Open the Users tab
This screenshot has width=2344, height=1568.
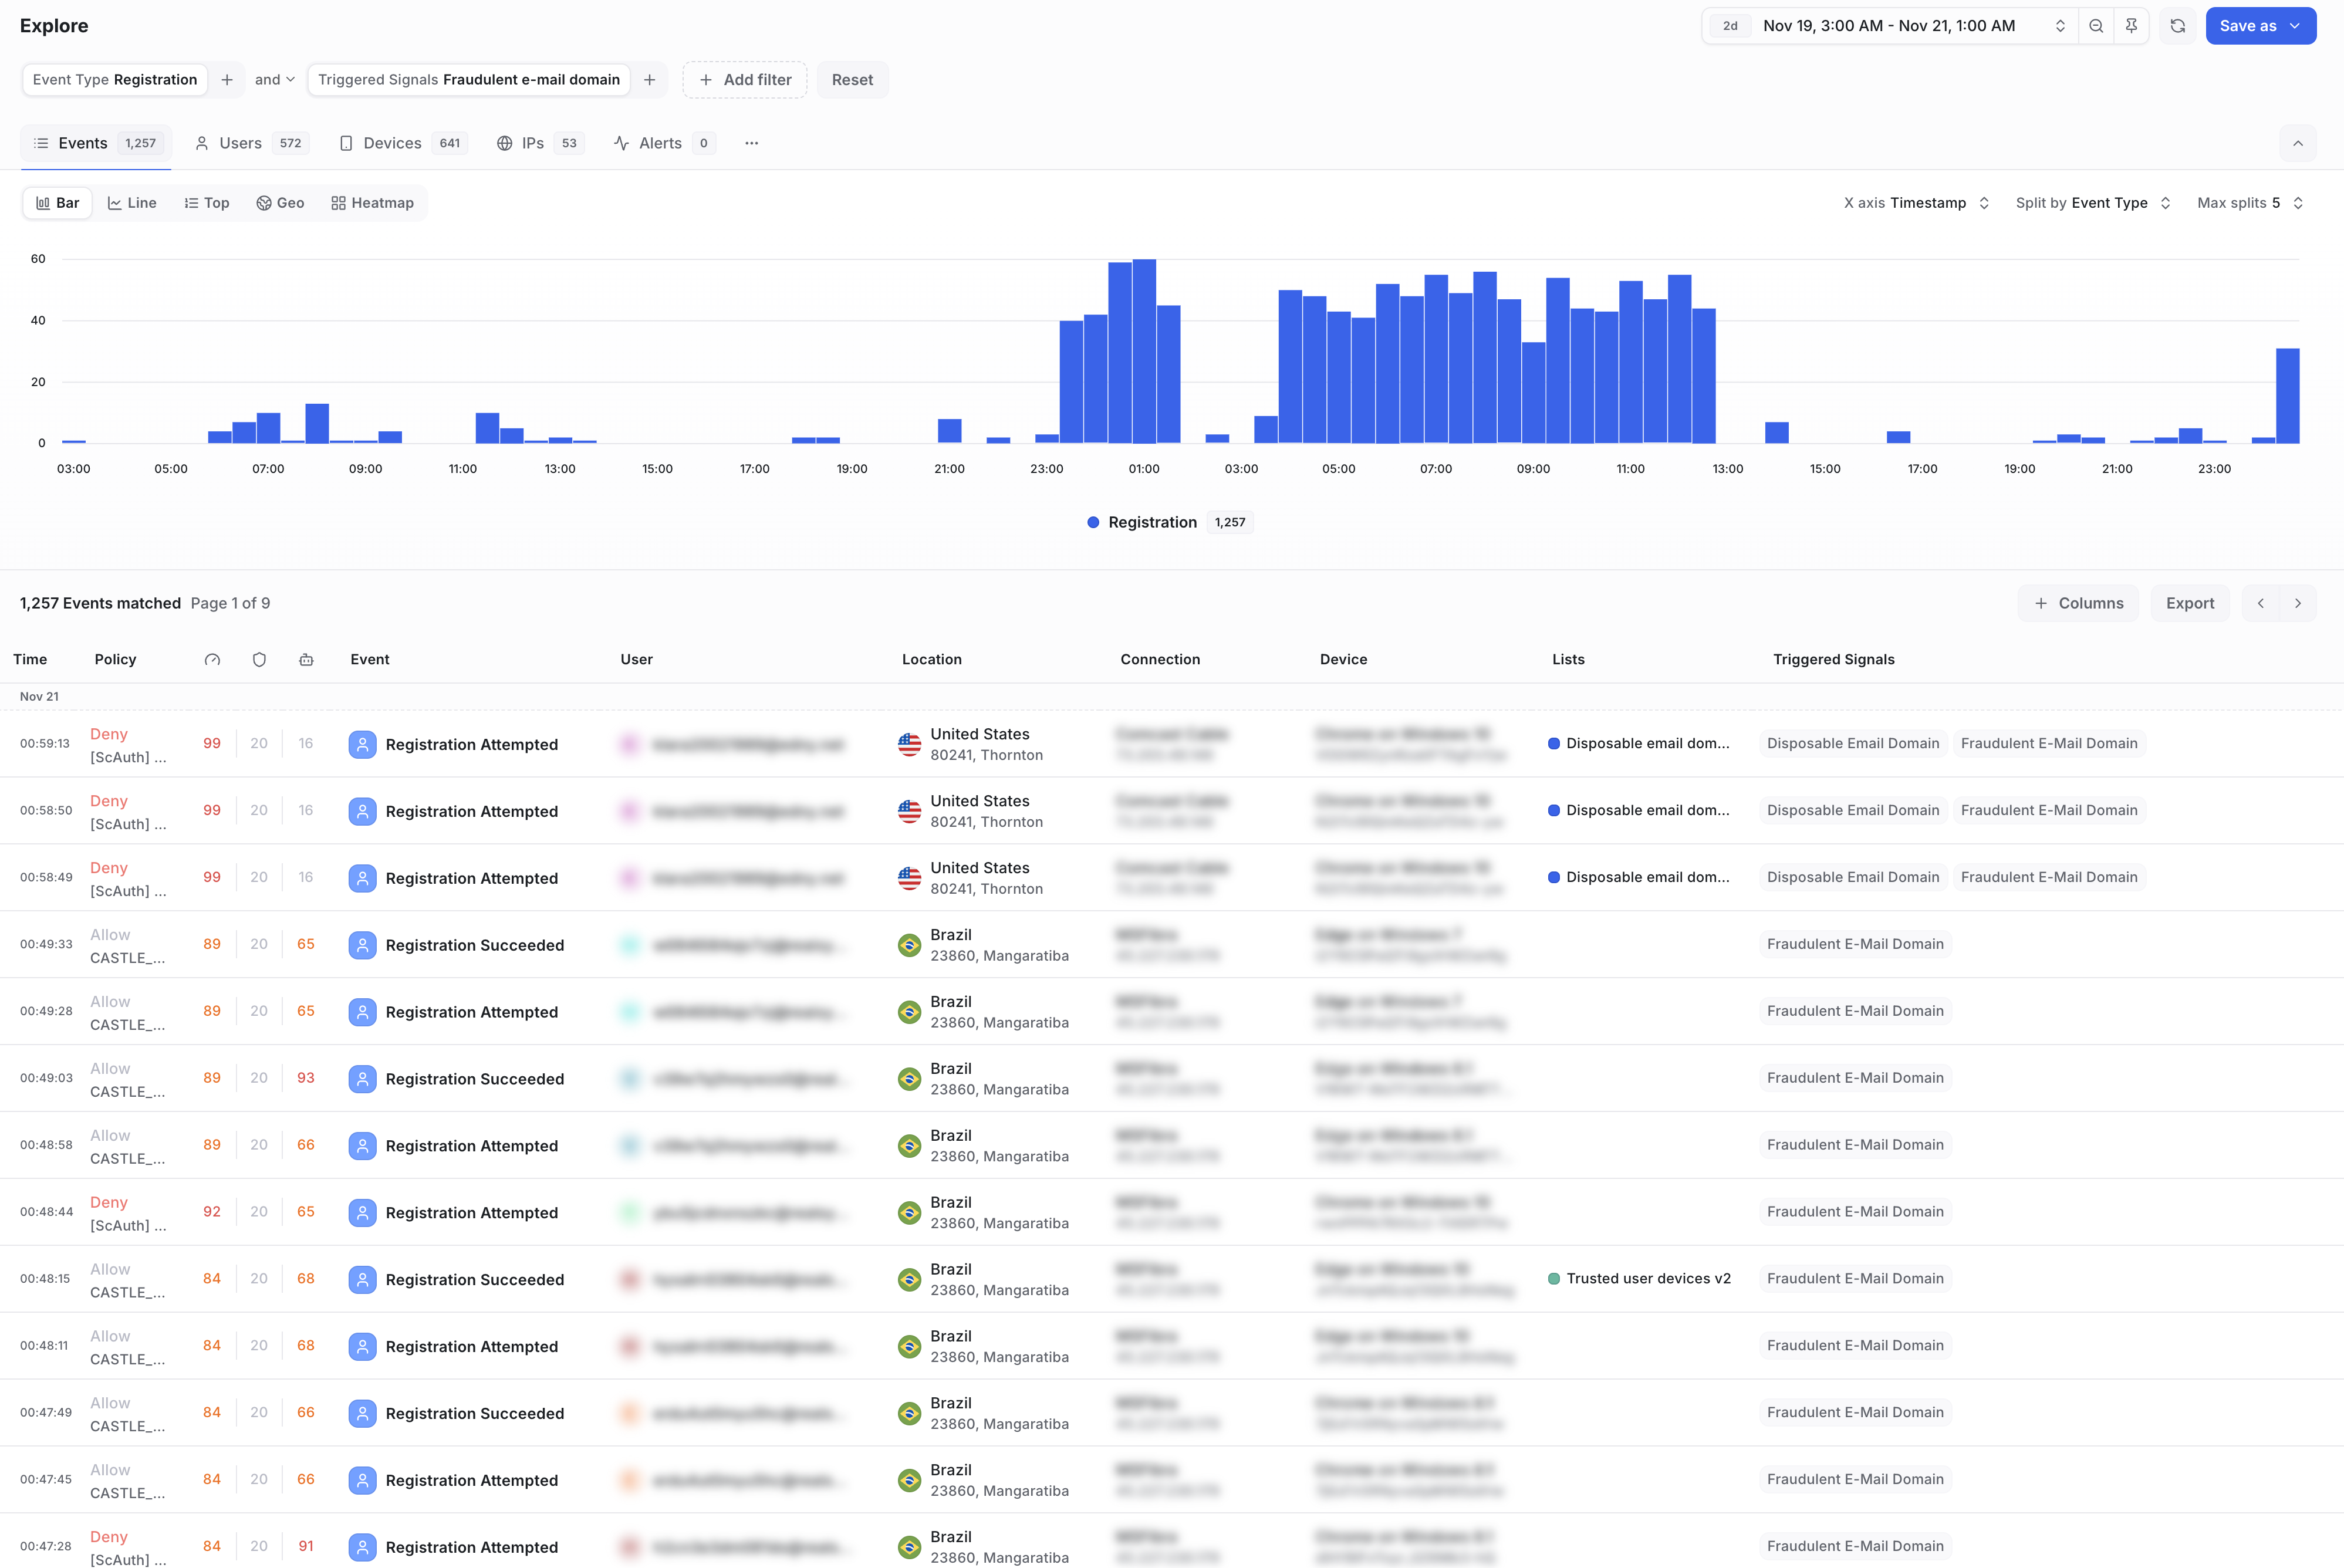251,143
